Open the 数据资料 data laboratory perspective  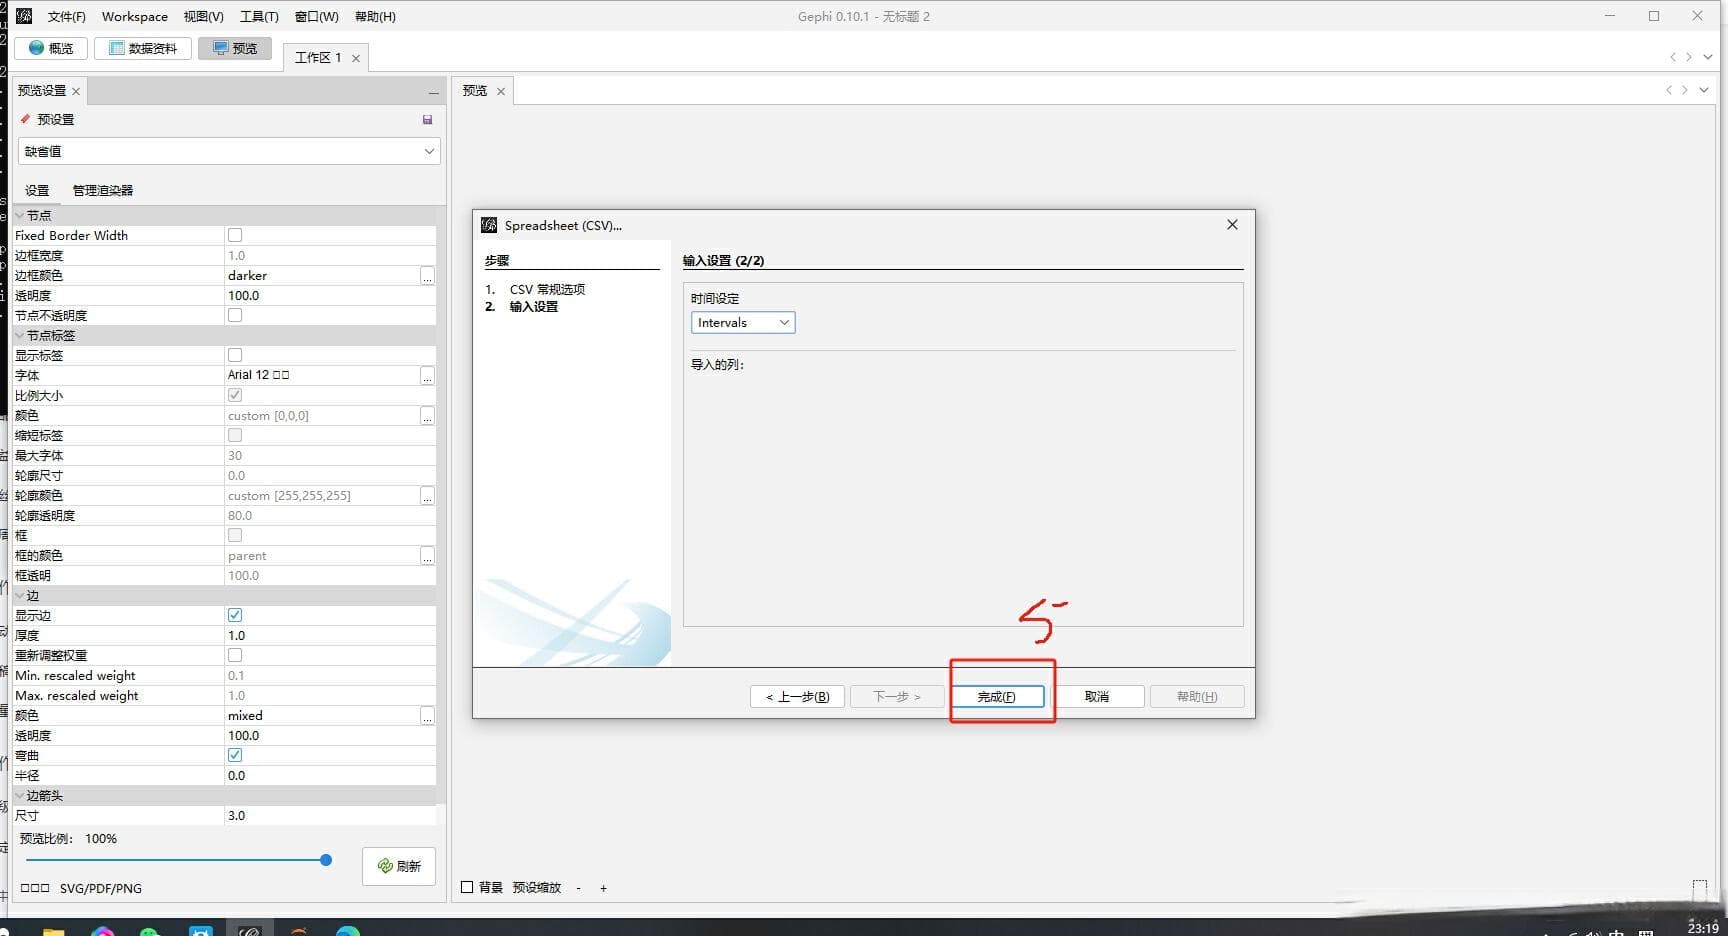tap(143, 48)
